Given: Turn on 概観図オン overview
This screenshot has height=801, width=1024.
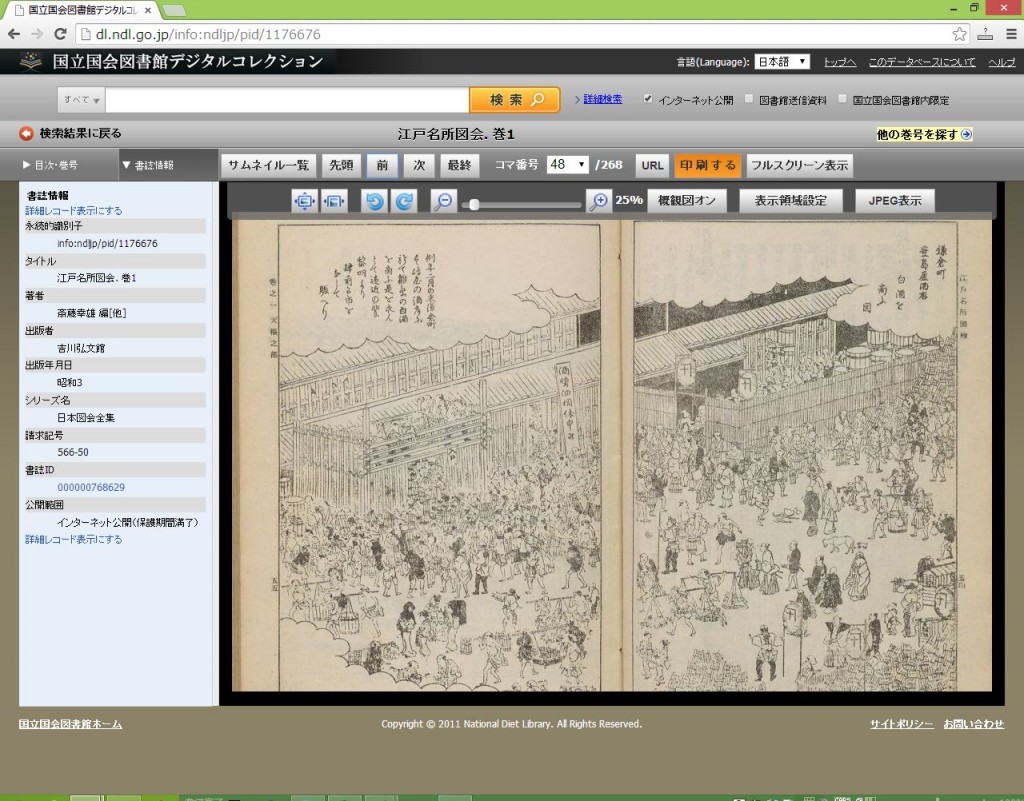Looking at the screenshot, I should pyautogui.click(x=686, y=200).
